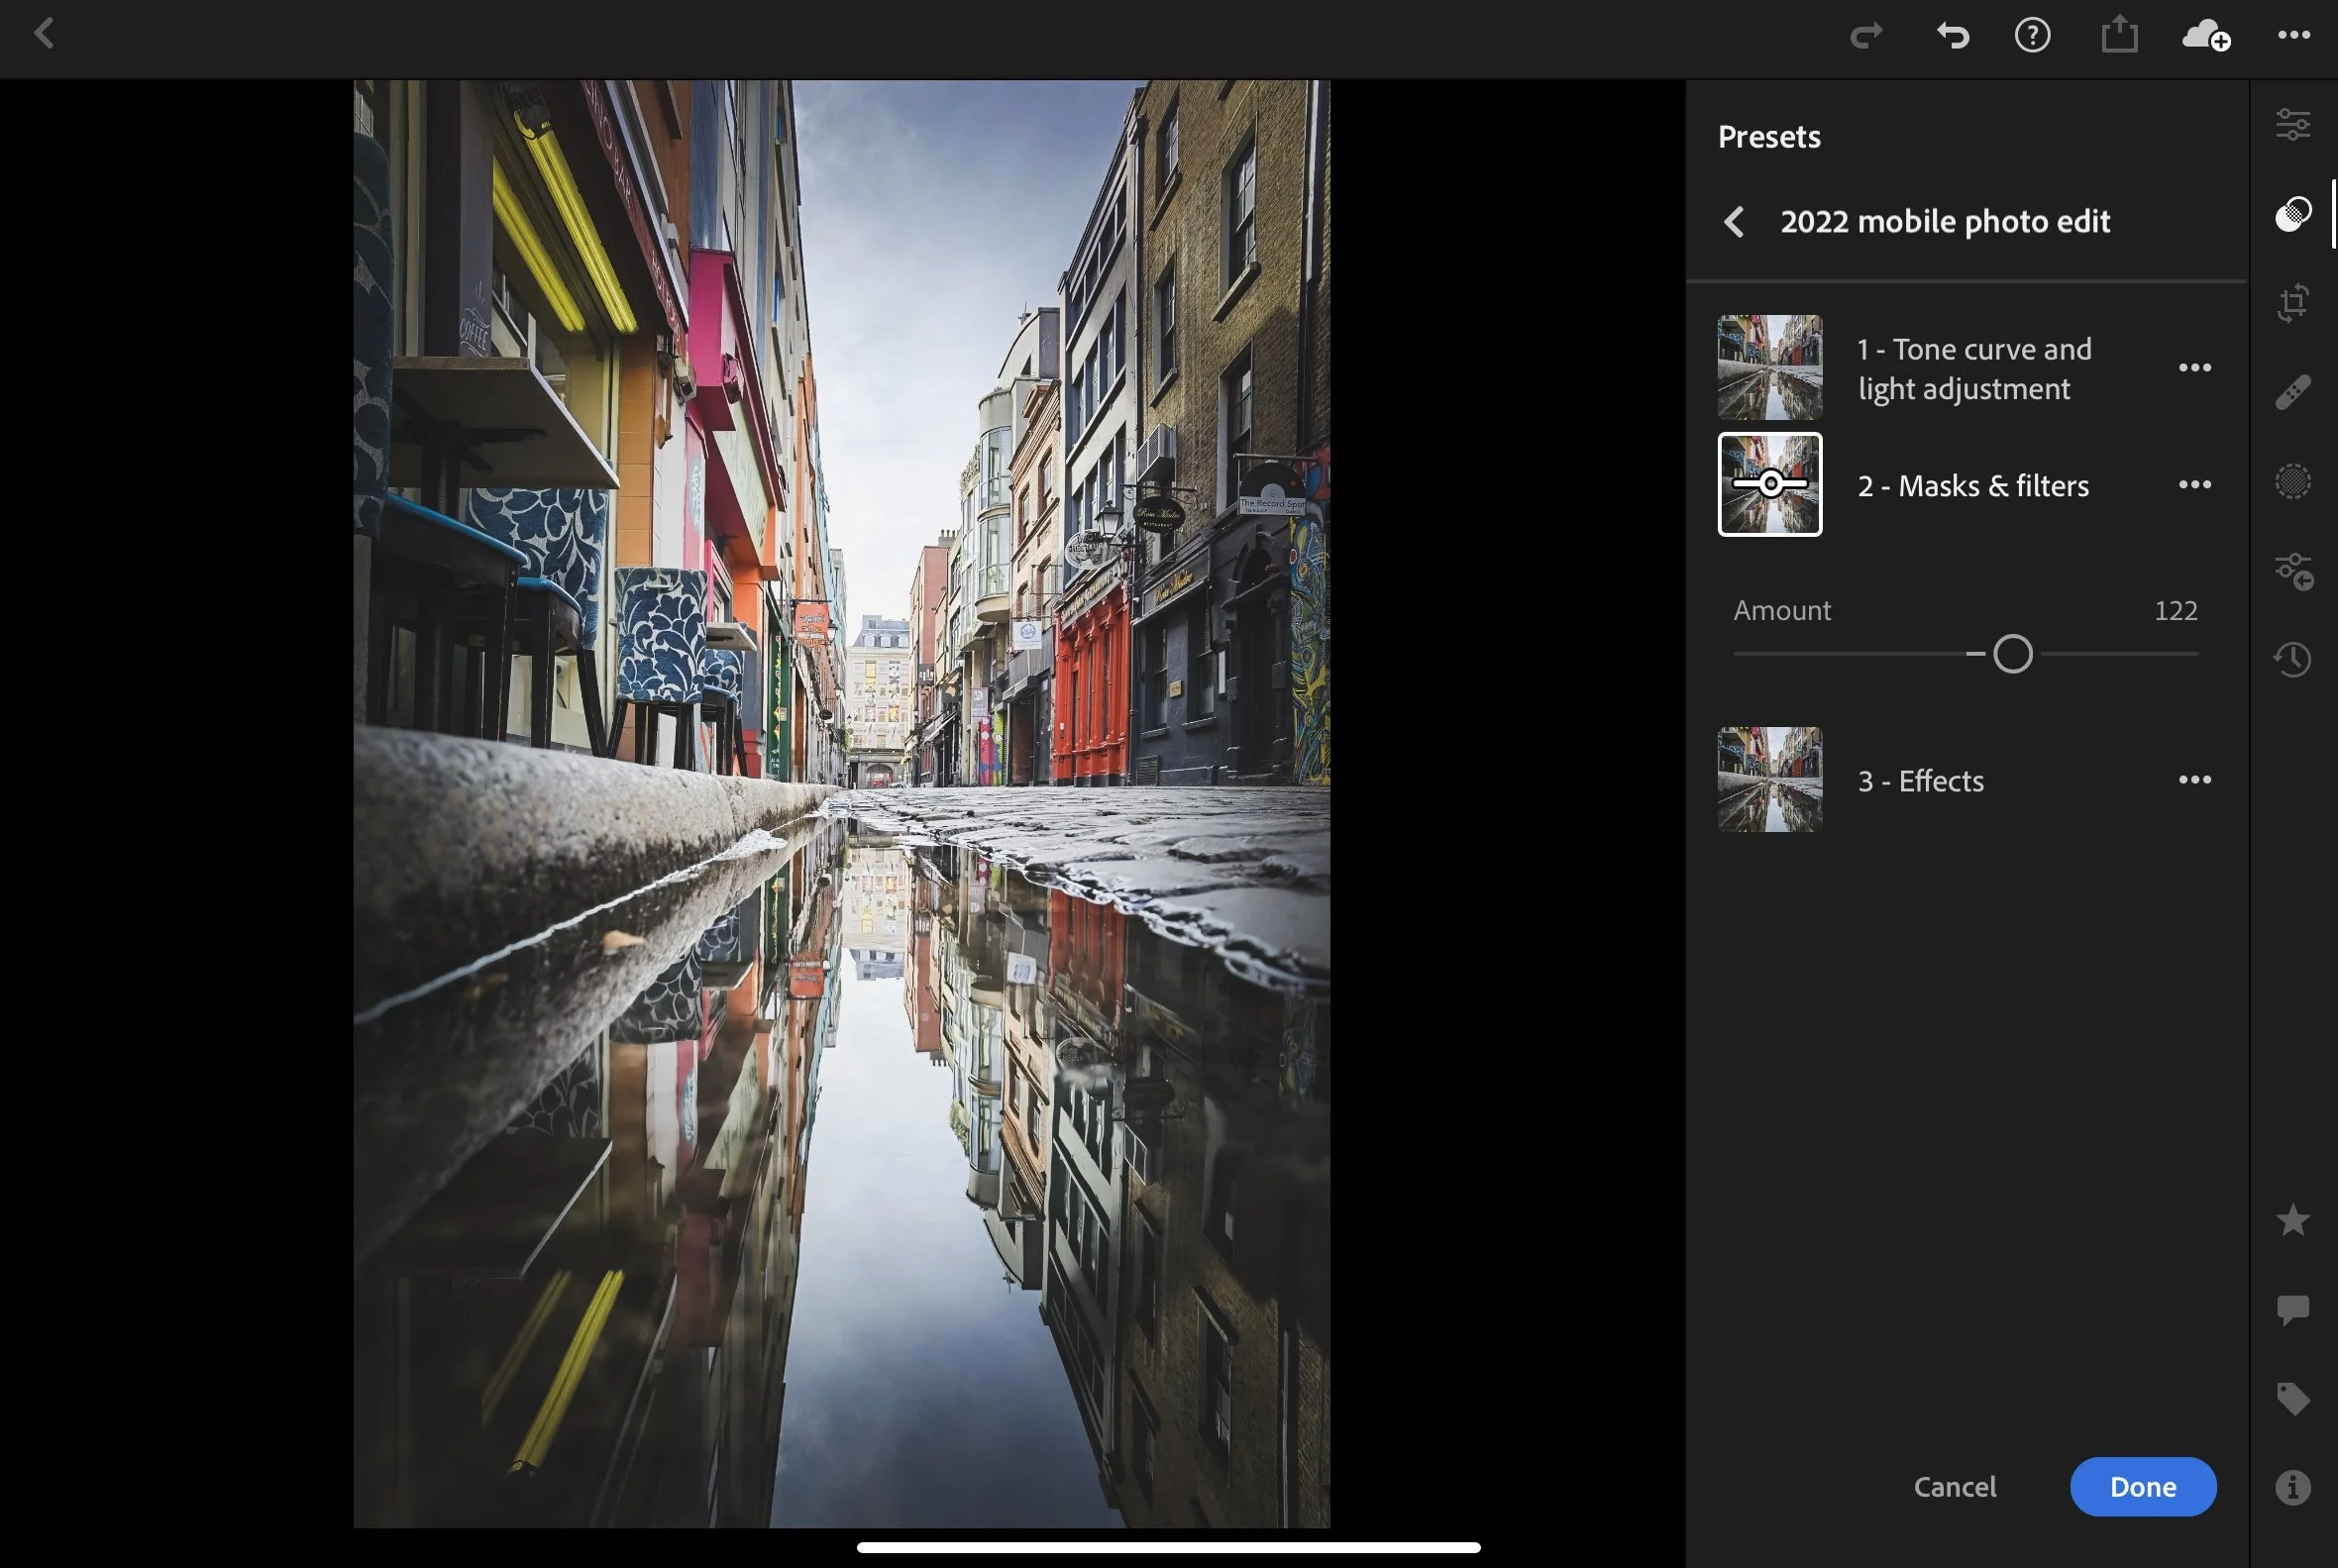Open the Edit sliders panel icon
The image size is (2338, 1568).
tap(2292, 125)
